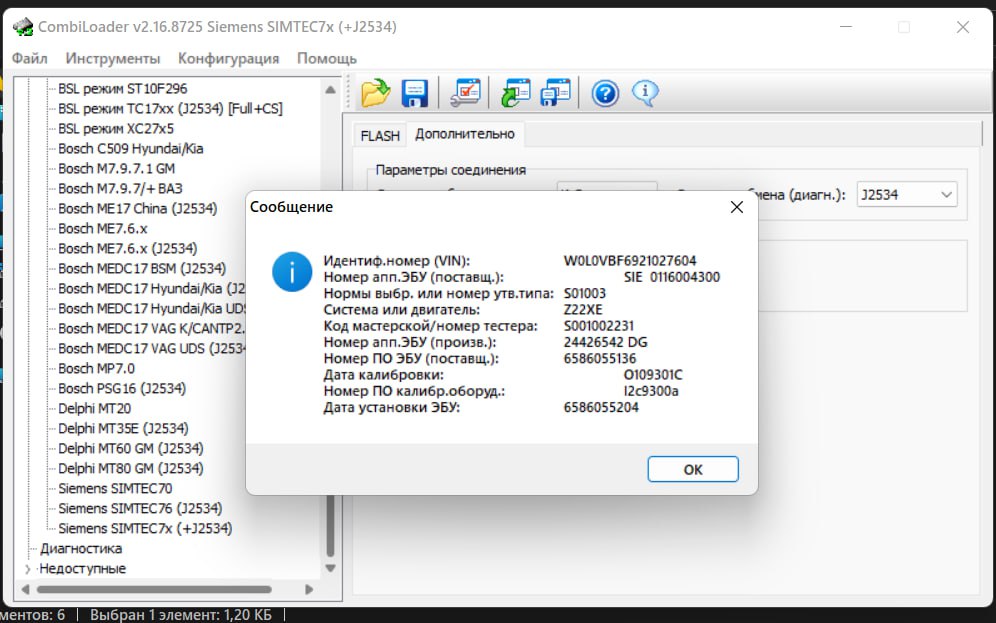The height and width of the screenshot is (623, 996).
Task: Open the Файл menu
Action: click(29, 58)
